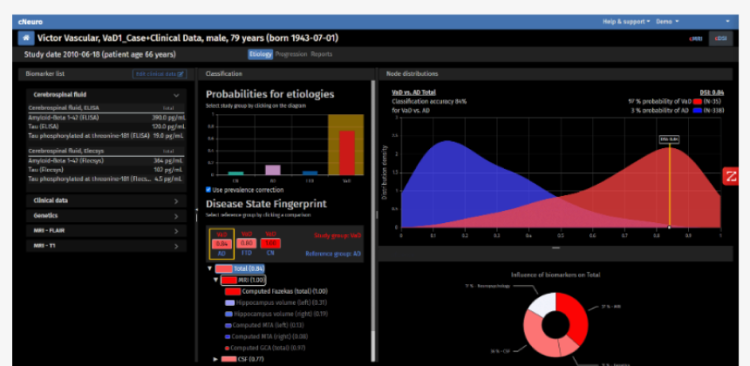Collapse the Total (0.84) tree node
The width and height of the screenshot is (750, 366).
(x=210, y=269)
